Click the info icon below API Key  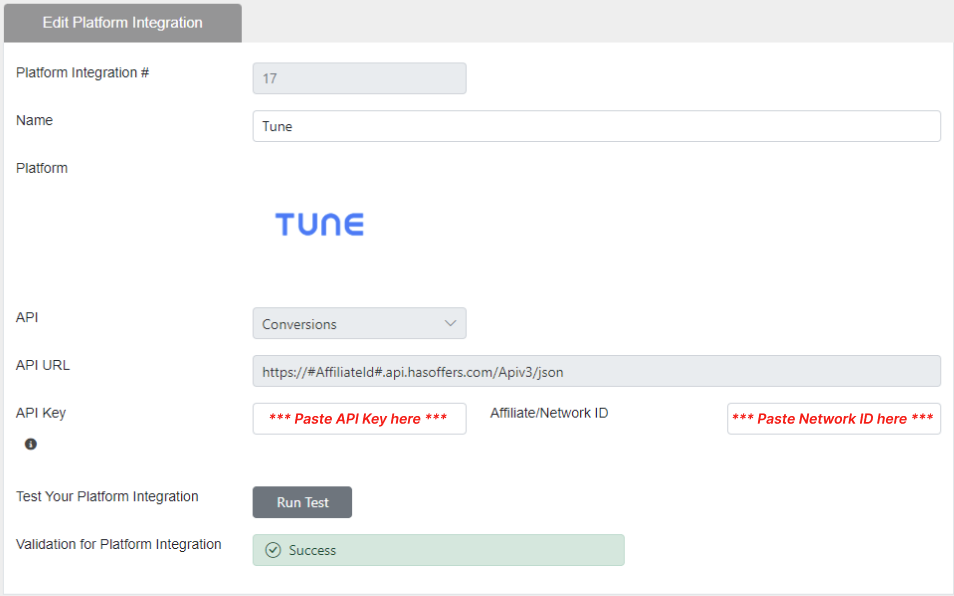(30, 444)
